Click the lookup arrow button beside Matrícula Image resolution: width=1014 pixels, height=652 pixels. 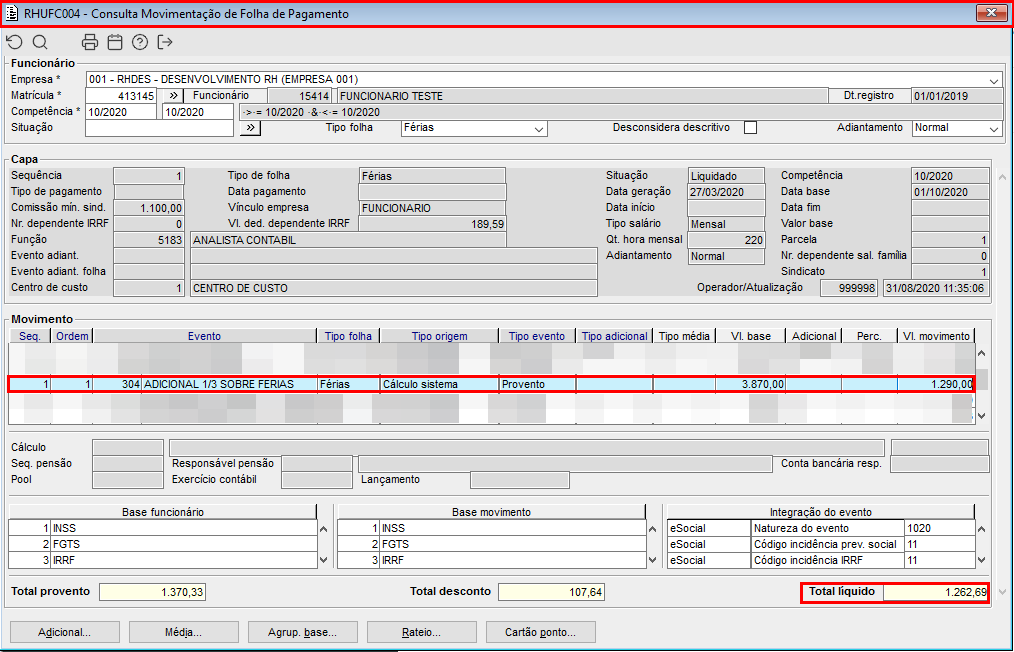click(x=172, y=96)
